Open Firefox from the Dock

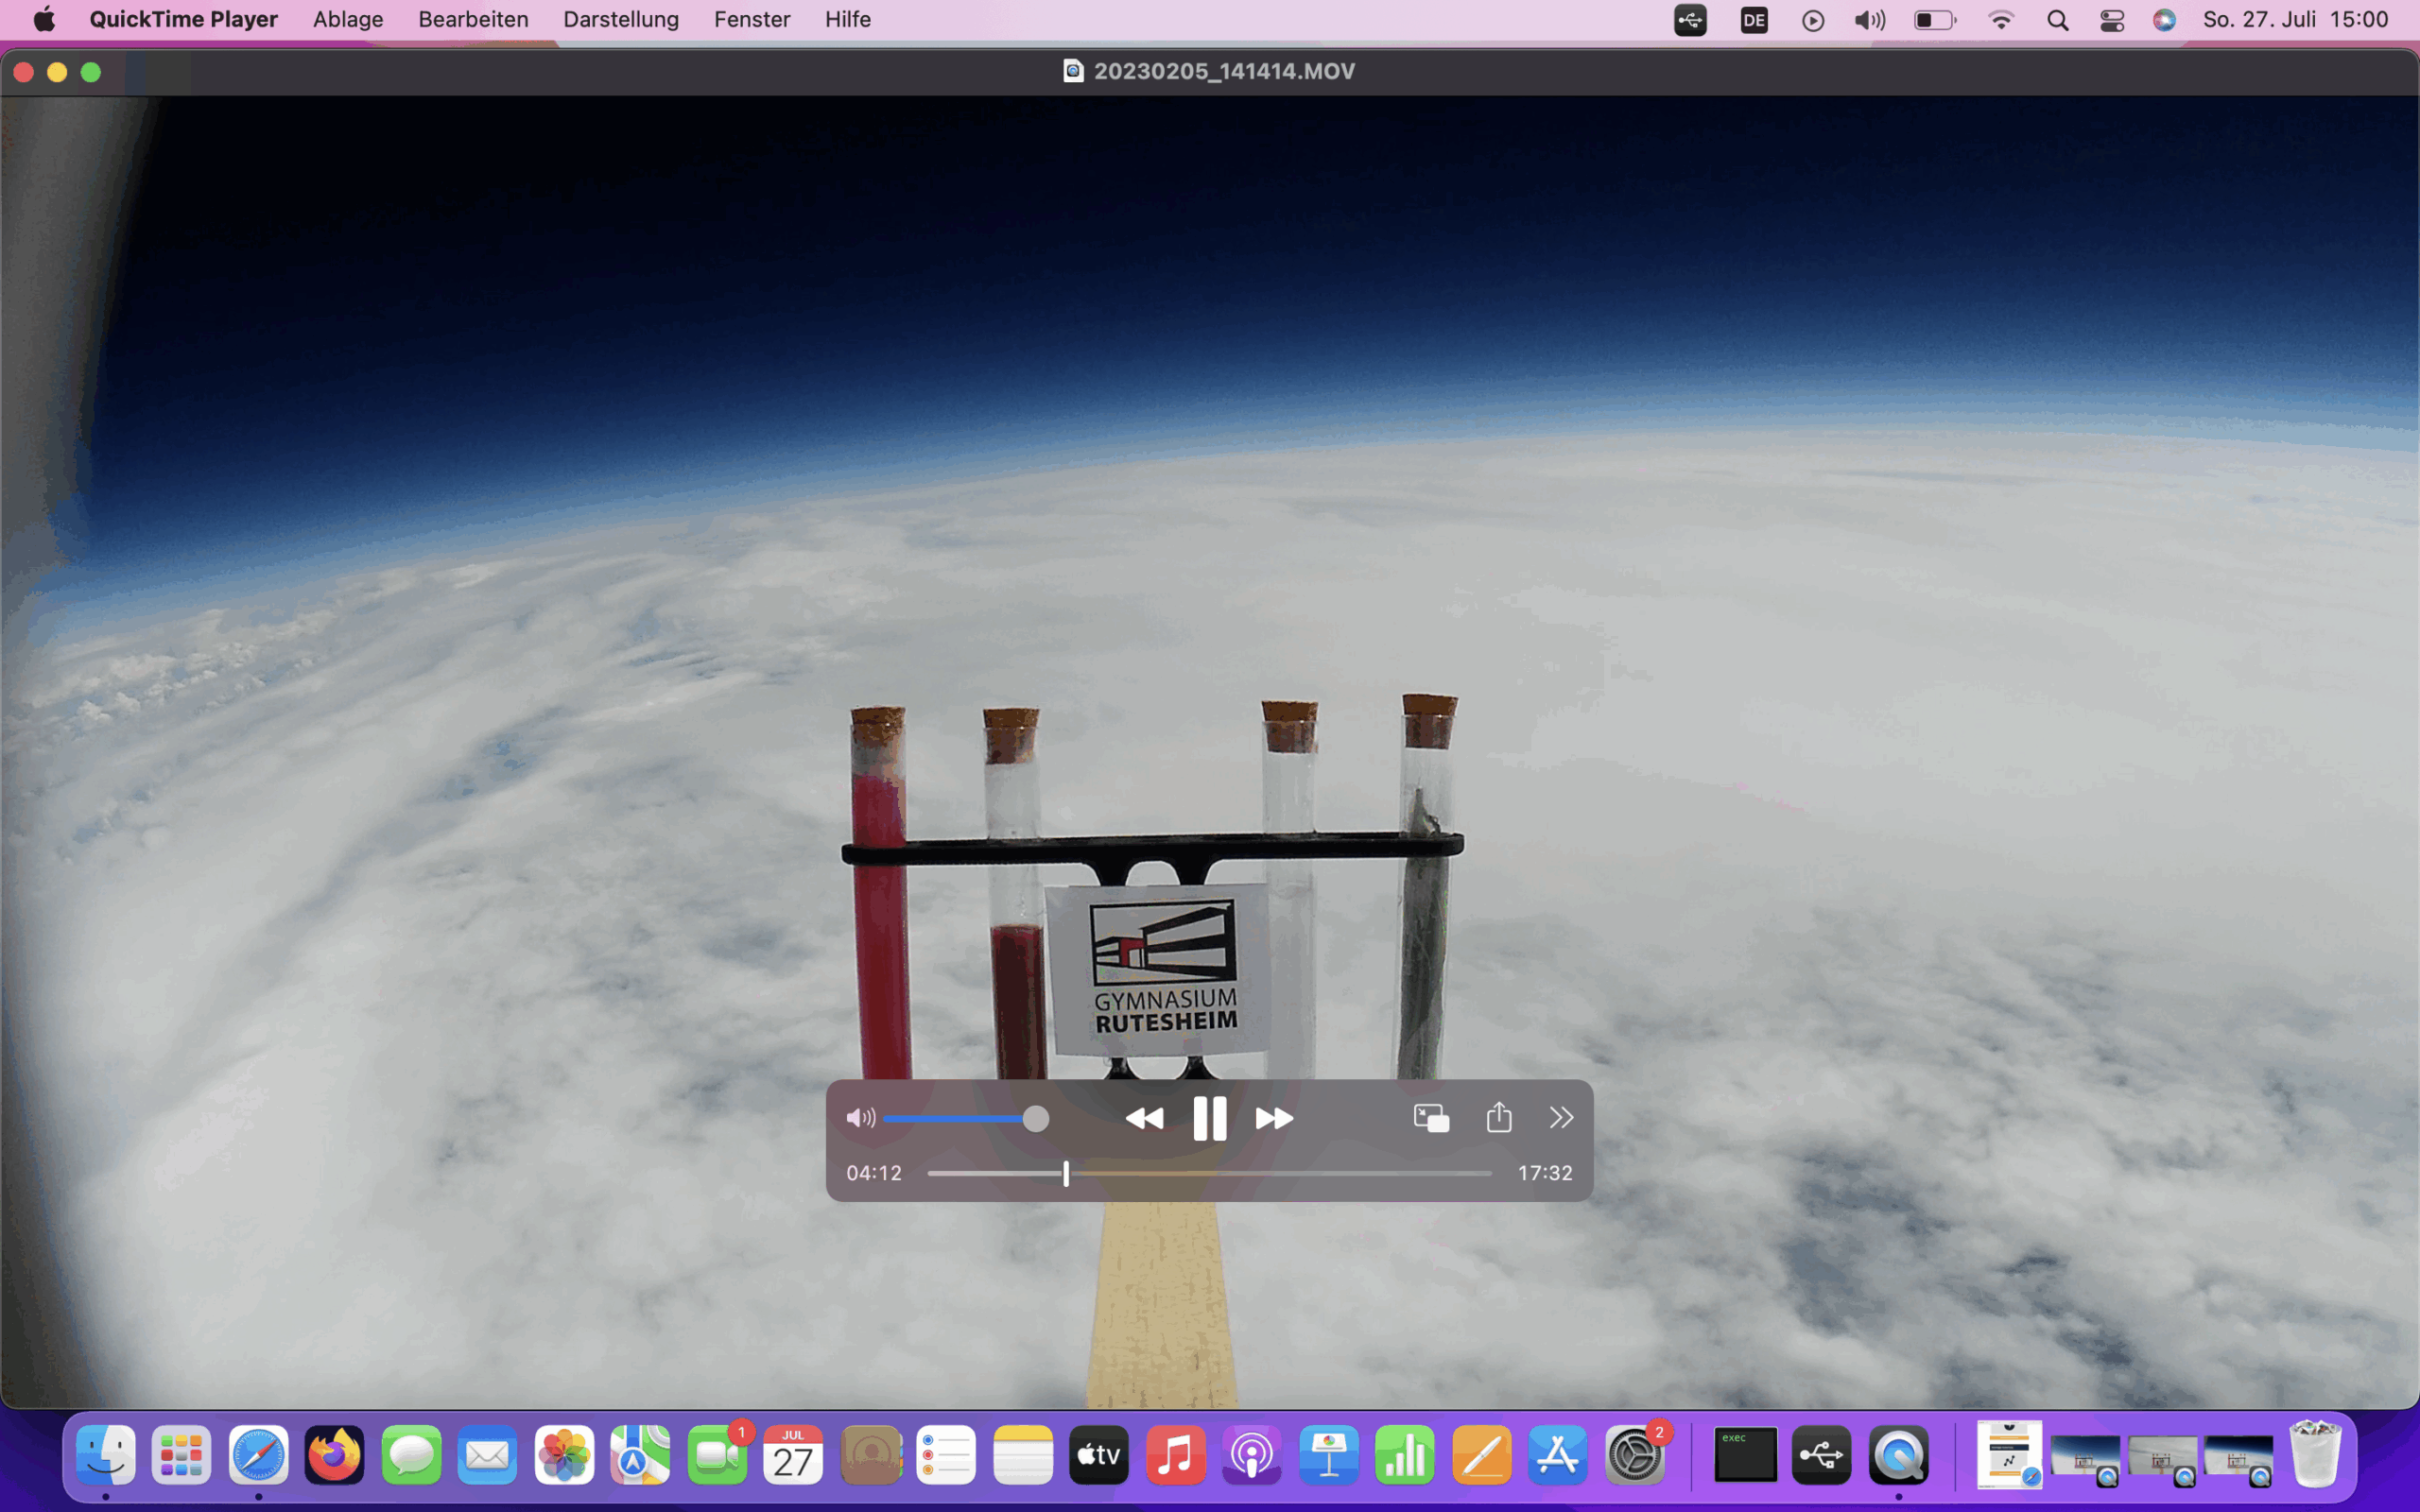pos(335,1455)
